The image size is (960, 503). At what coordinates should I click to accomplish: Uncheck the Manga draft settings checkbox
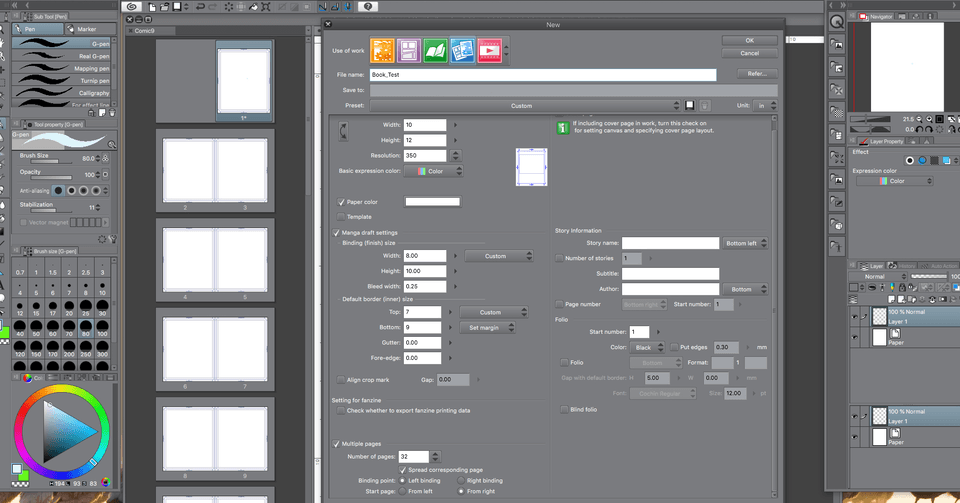click(x=336, y=232)
